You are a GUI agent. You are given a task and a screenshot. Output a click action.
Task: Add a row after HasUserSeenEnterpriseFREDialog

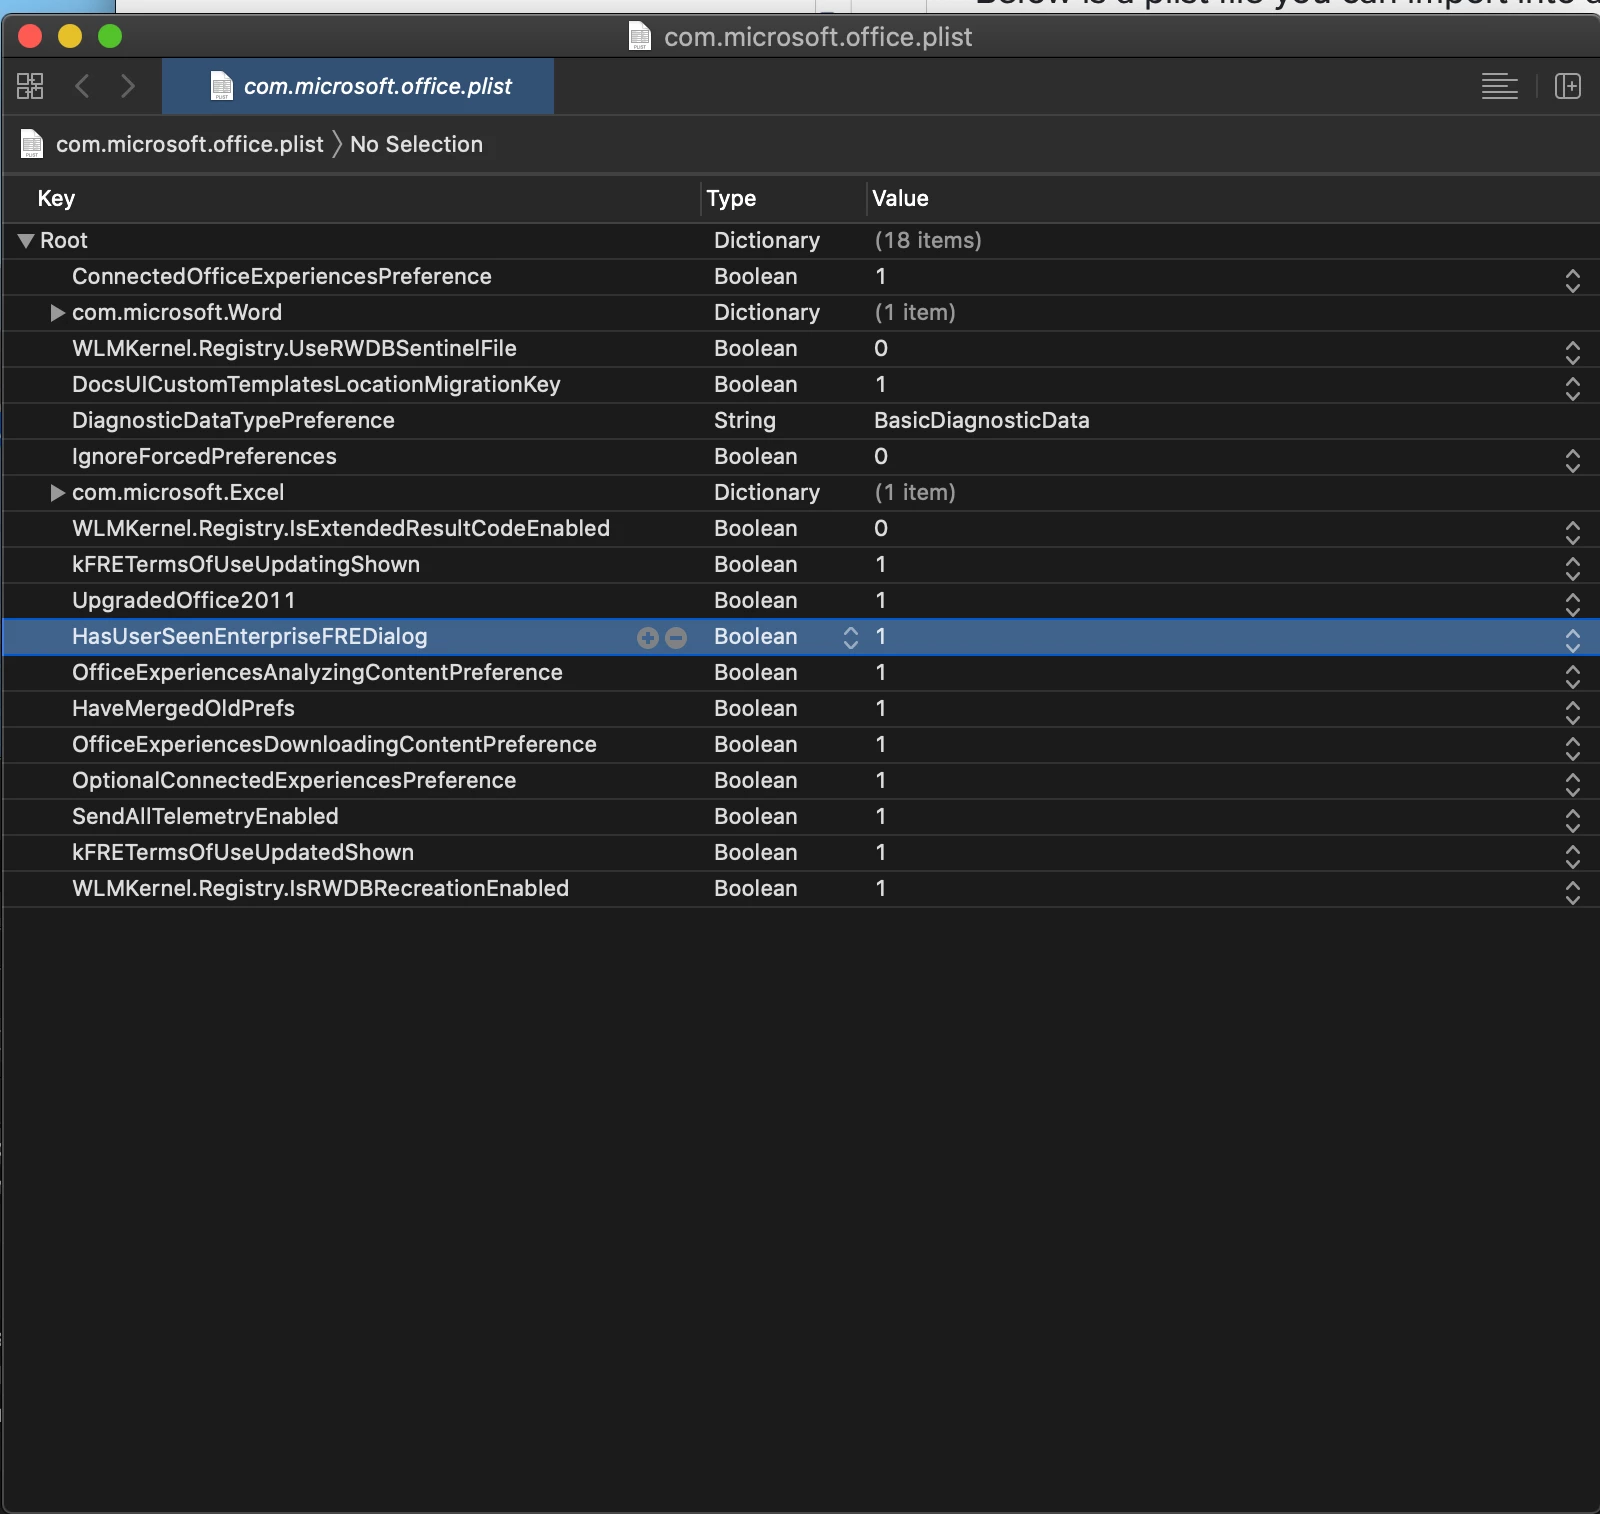[x=648, y=638]
